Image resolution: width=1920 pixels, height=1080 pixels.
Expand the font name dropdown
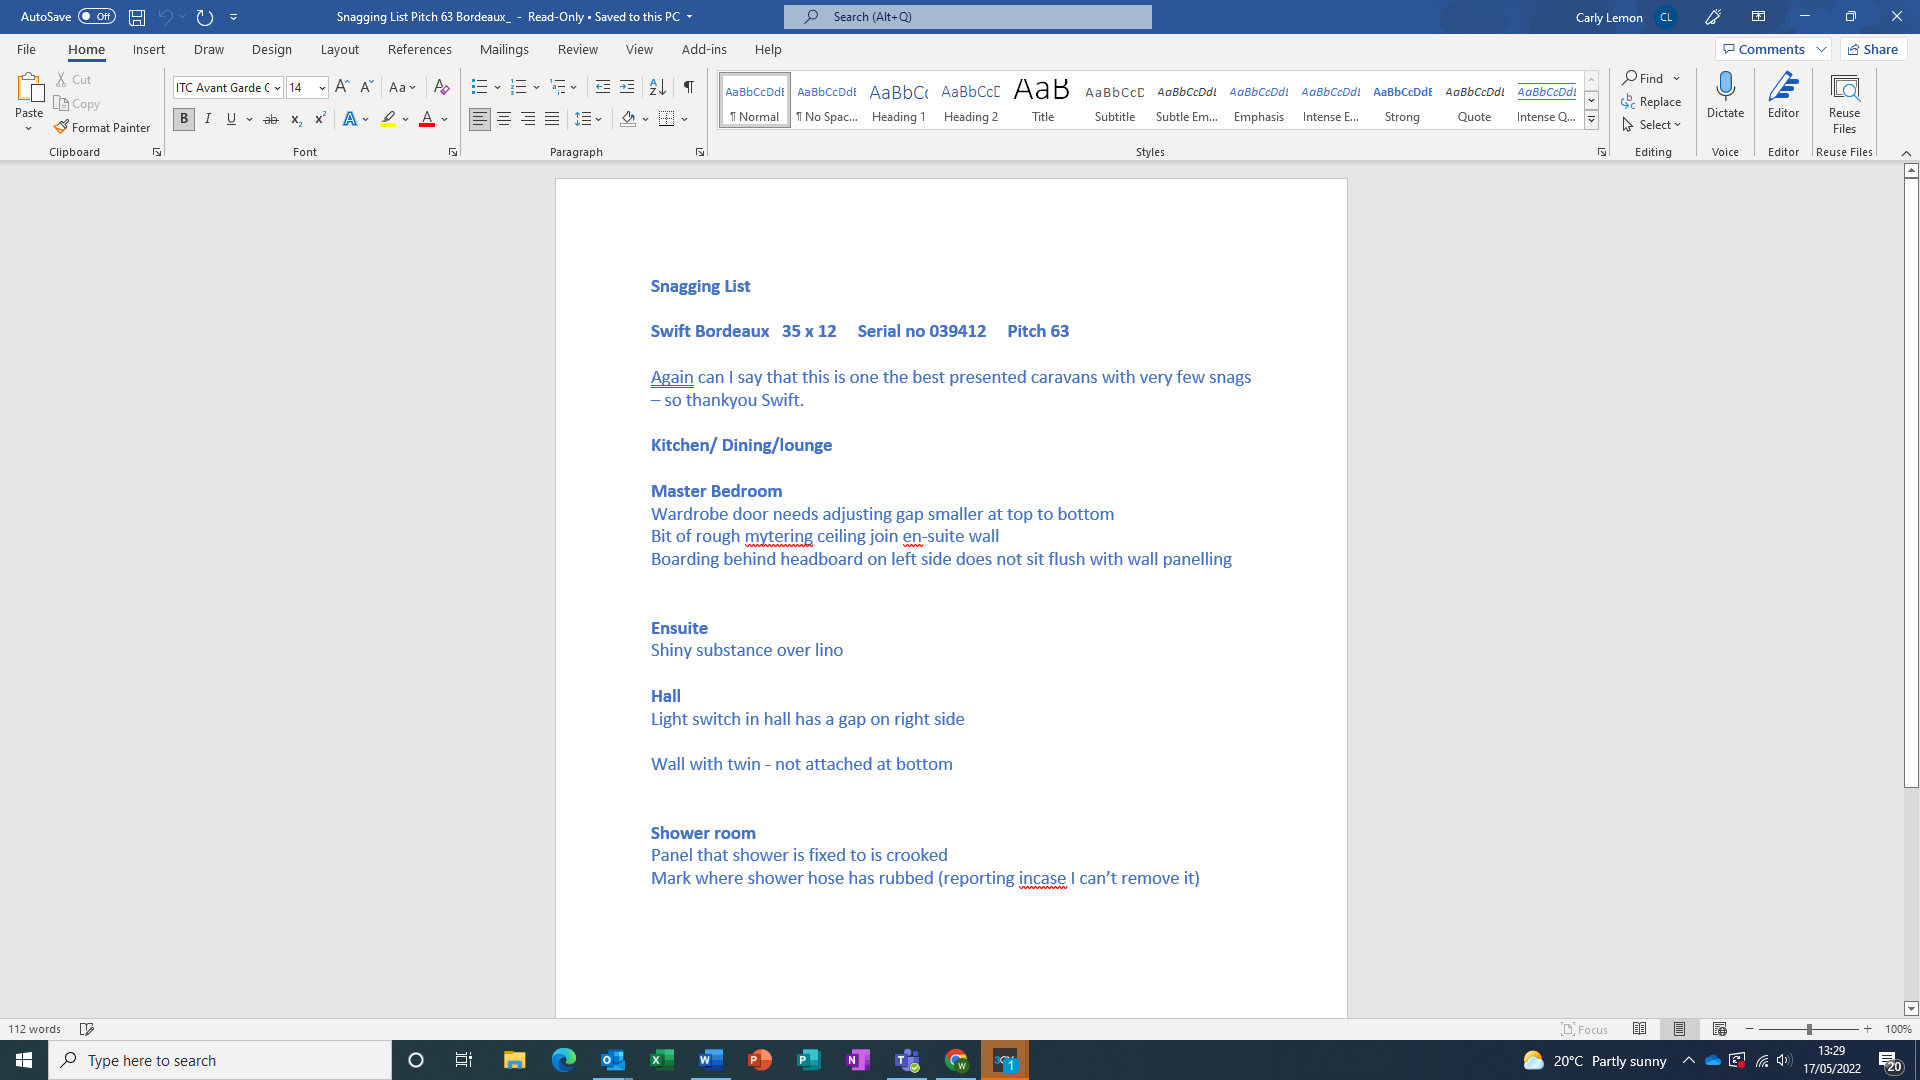click(277, 88)
